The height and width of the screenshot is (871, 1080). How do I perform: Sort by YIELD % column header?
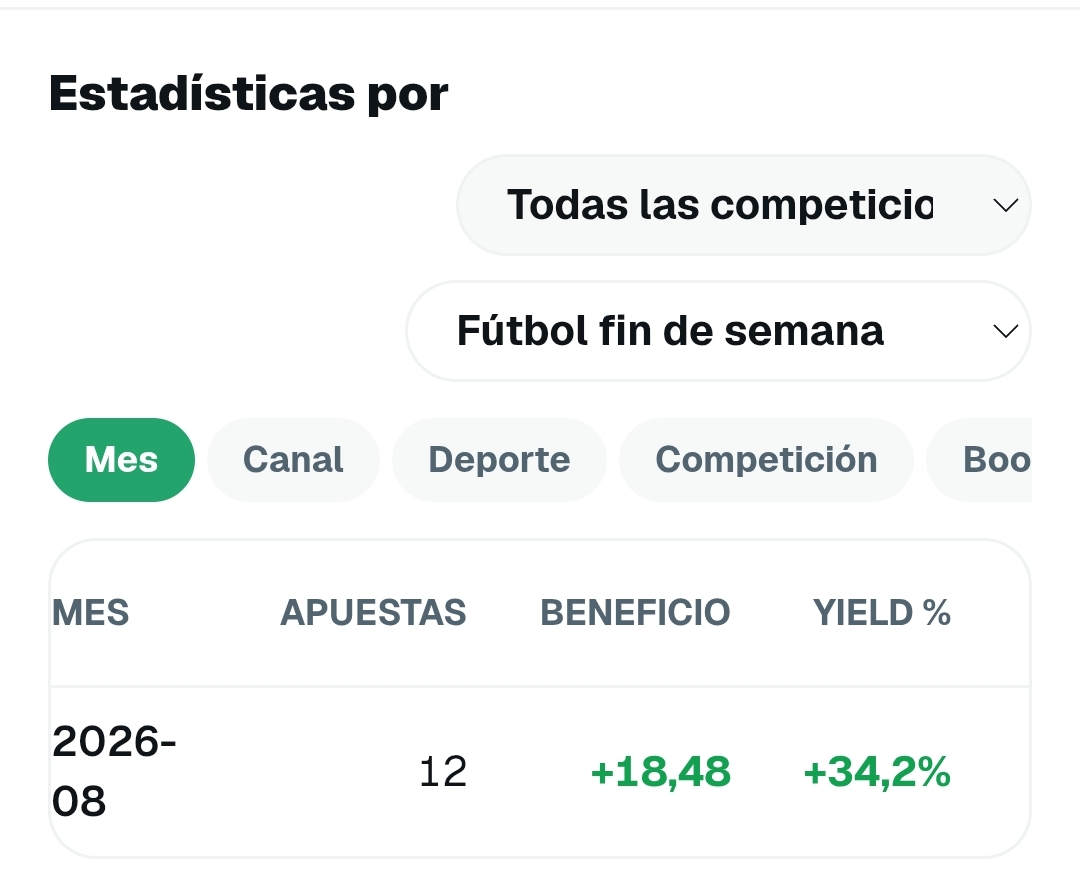tap(882, 613)
